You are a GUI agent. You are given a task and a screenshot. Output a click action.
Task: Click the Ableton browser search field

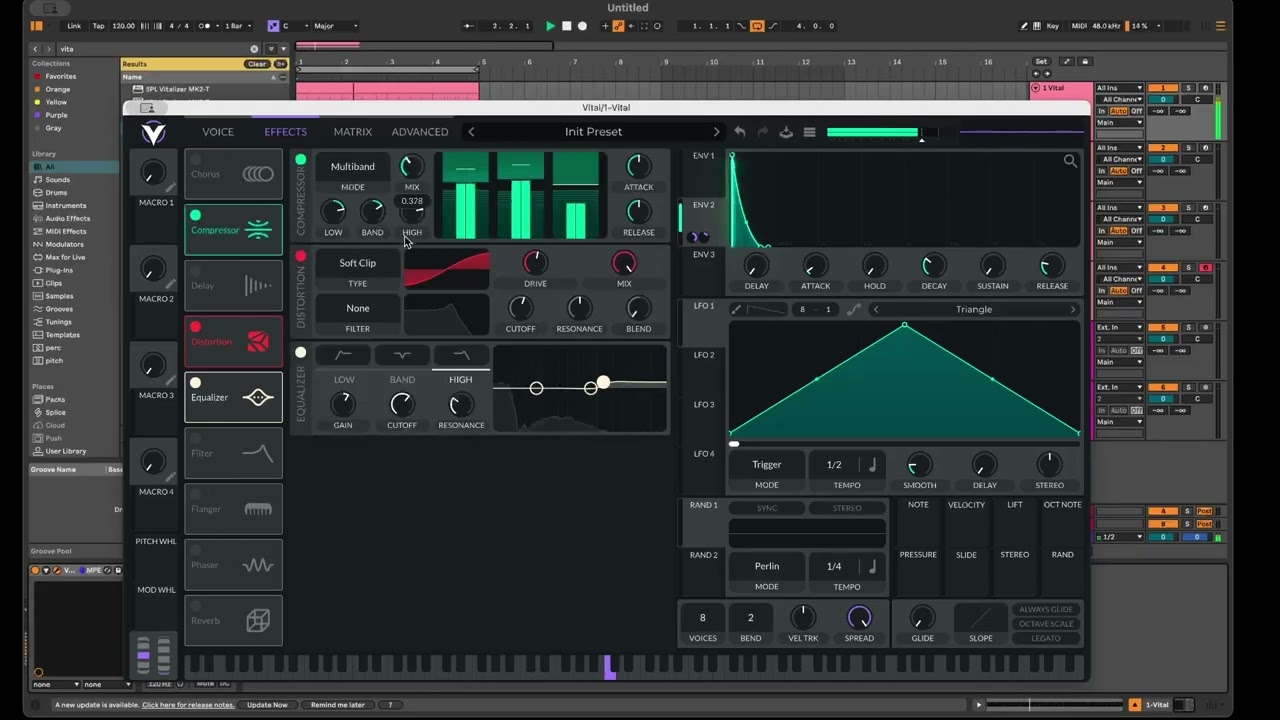pos(157,48)
